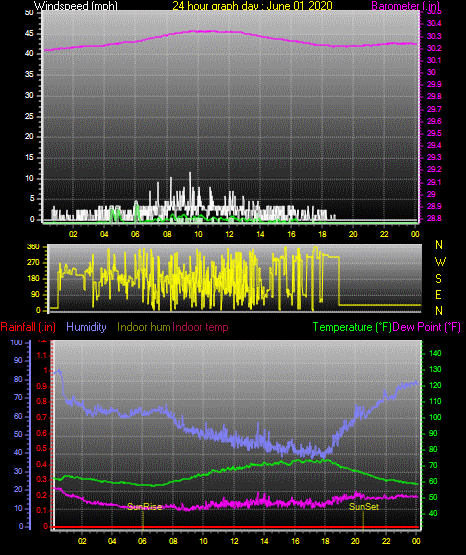
Task: Click the 18 hour label under windspeed chart
Action: pyautogui.click(x=322, y=234)
